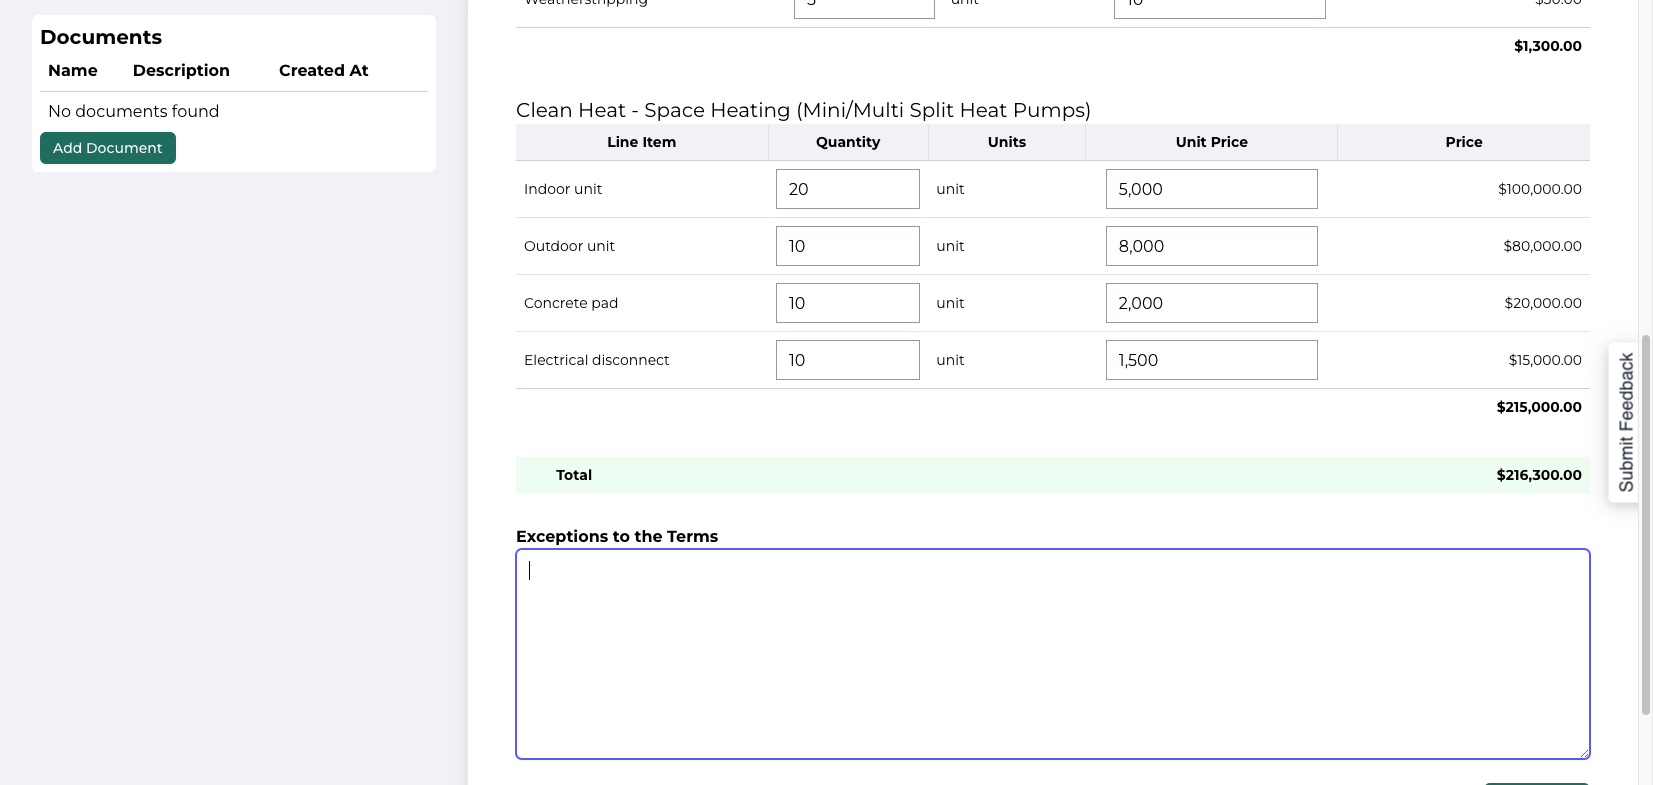The width and height of the screenshot is (1653, 785).
Task: Click the 'Indoor unit' line item label
Action: click(563, 189)
